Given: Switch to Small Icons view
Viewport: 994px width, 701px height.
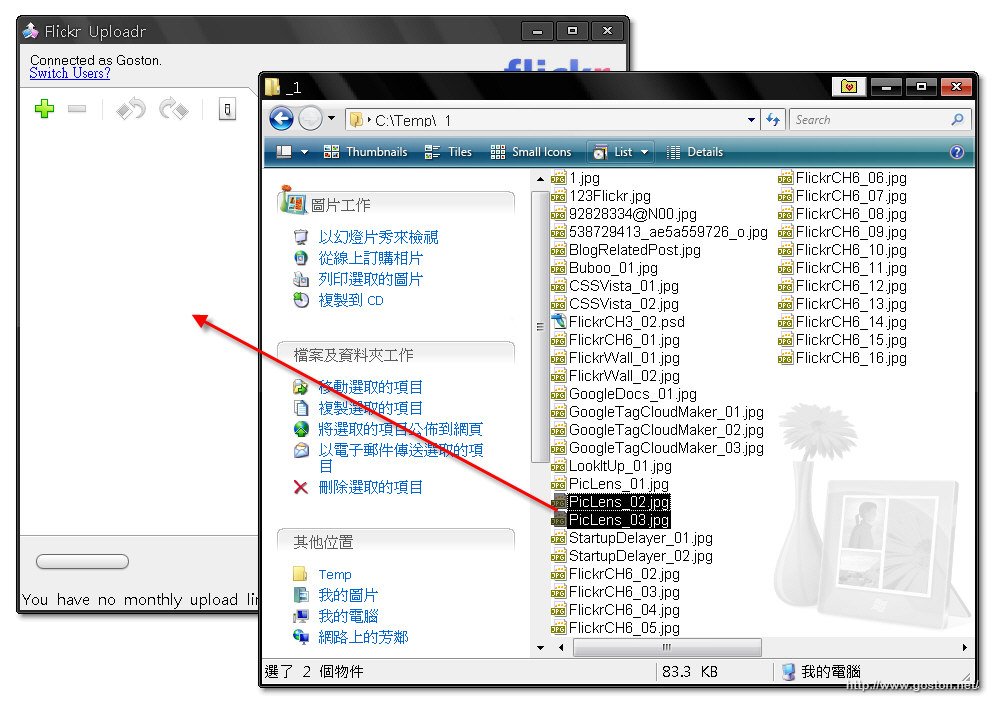Looking at the screenshot, I should pos(531,152).
